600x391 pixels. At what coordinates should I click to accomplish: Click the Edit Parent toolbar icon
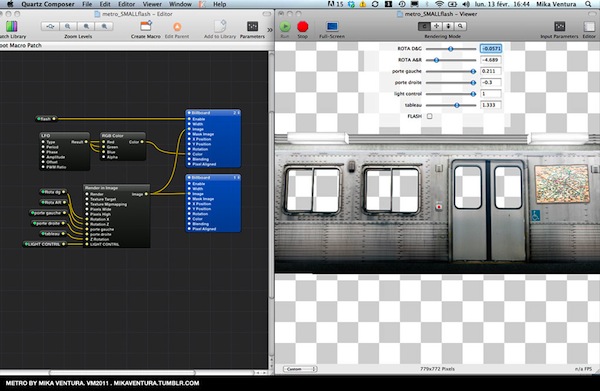tap(177, 26)
